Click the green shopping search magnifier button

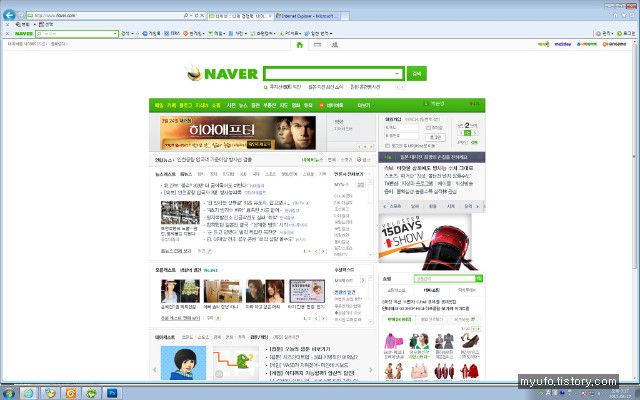[x=479, y=279]
